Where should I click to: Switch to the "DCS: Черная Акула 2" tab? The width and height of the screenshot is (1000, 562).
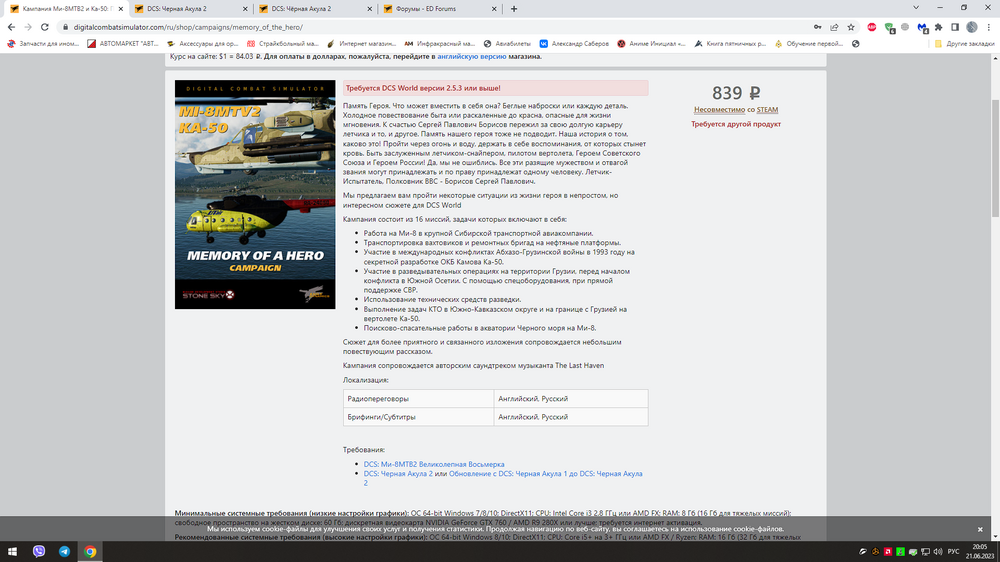click(x=189, y=9)
